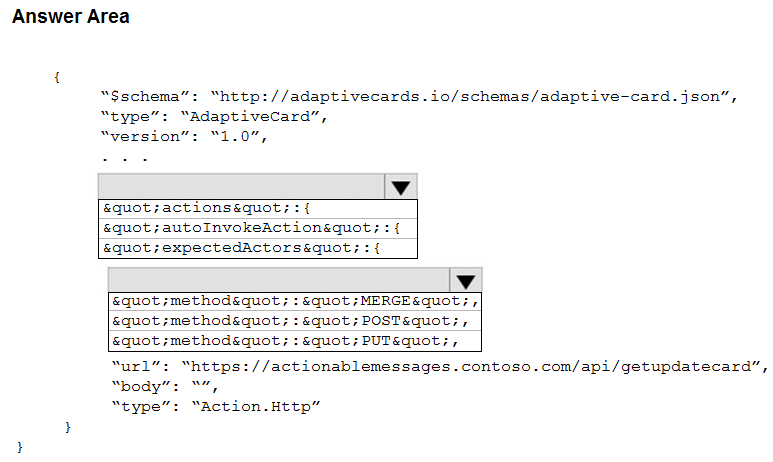The width and height of the screenshot is (773, 462).
Task: Expand the second dropdown arrow above method options
Action: pyautogui.click(x=465, y=281)
